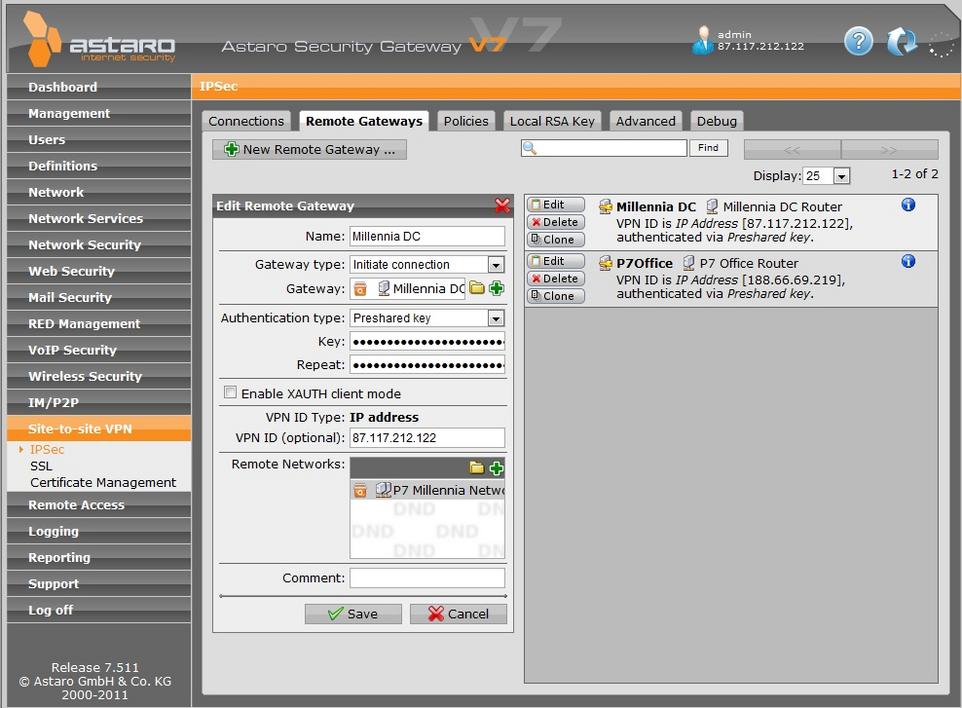
Task: Remove Millennia DC gateway object trash icon
Action: coord(360,288)
